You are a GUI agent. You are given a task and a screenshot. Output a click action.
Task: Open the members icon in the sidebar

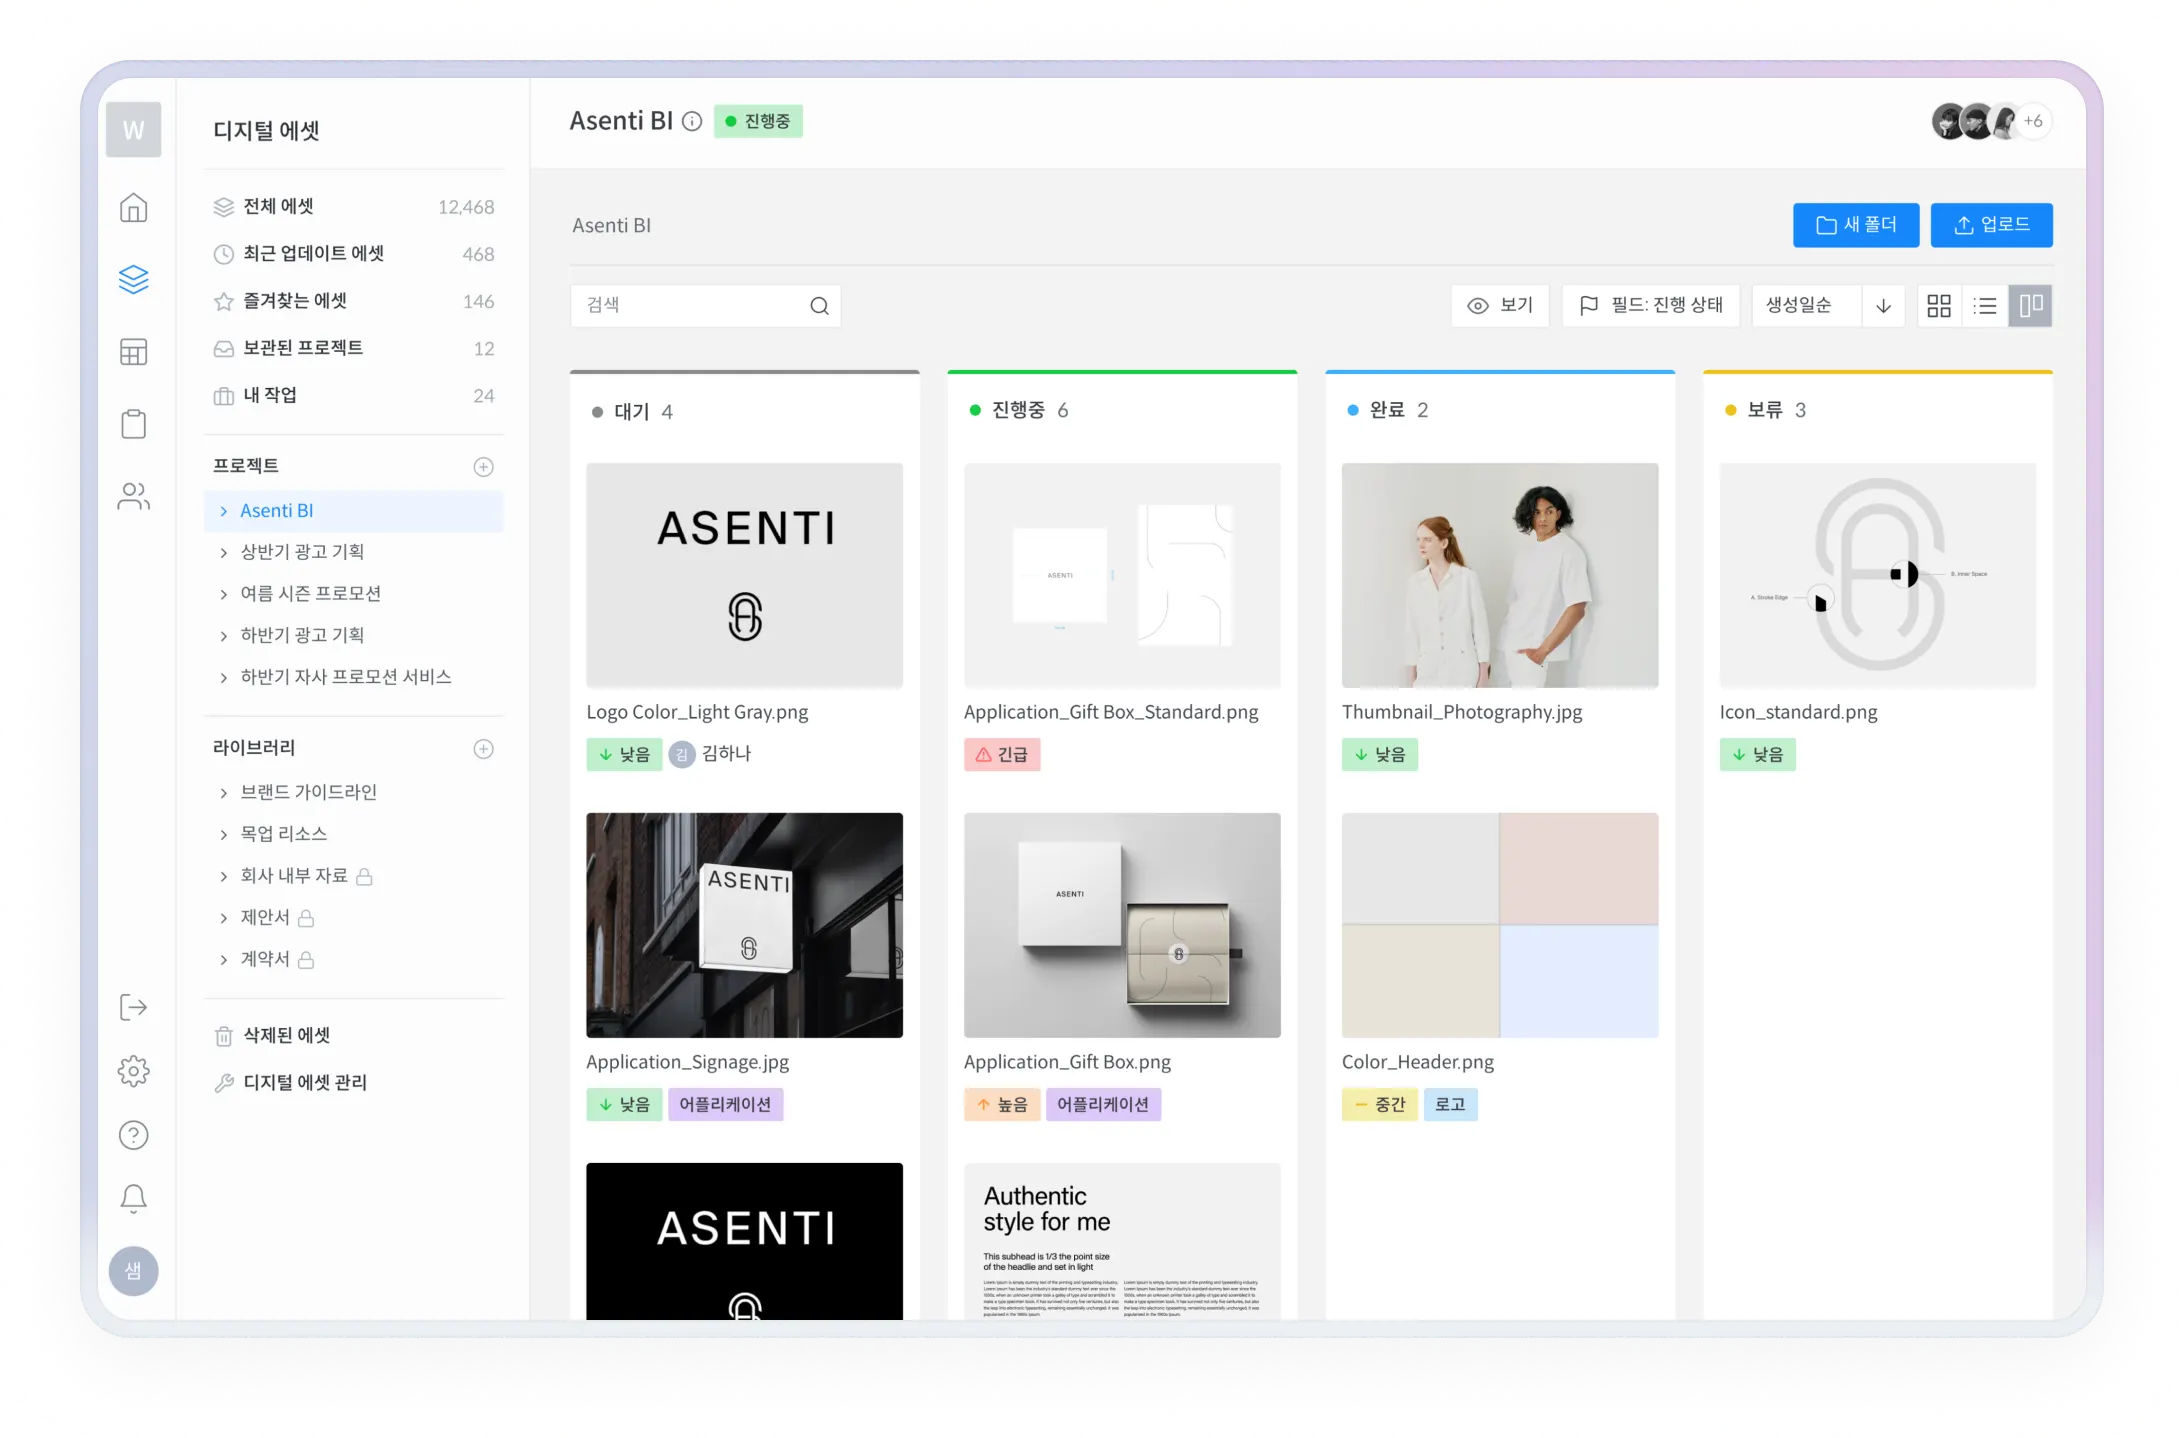[x=133, y=496]
